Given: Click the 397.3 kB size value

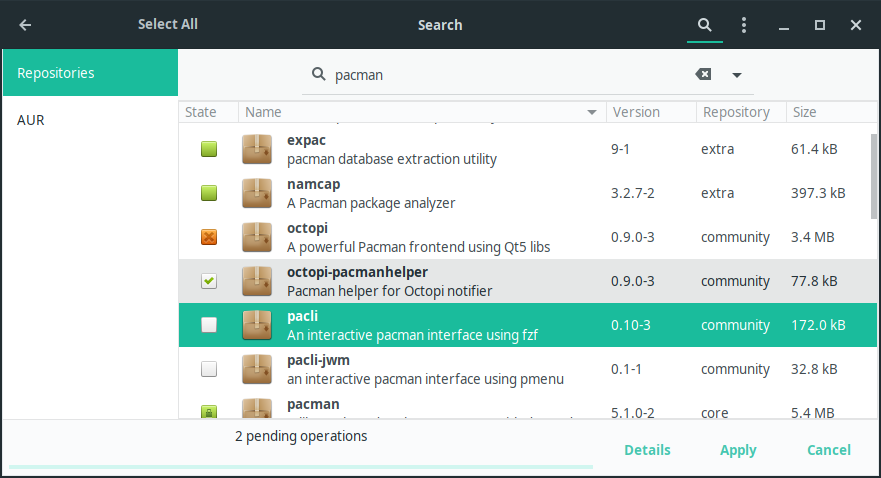Looking at the screenshot, I should [x=818, y=193].
